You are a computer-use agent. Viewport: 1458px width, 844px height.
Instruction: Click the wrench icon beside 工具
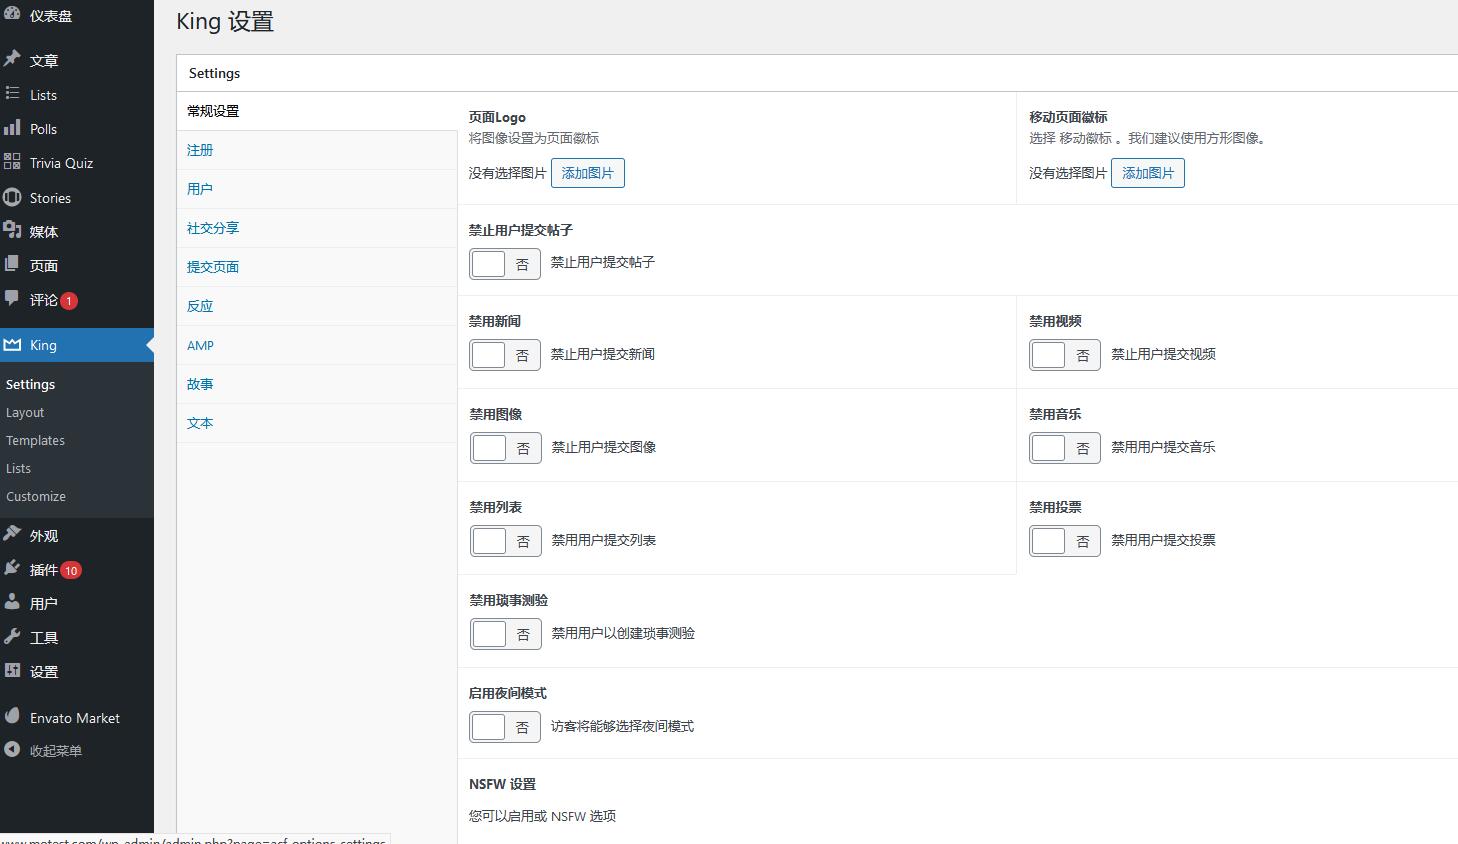(12, 636)
